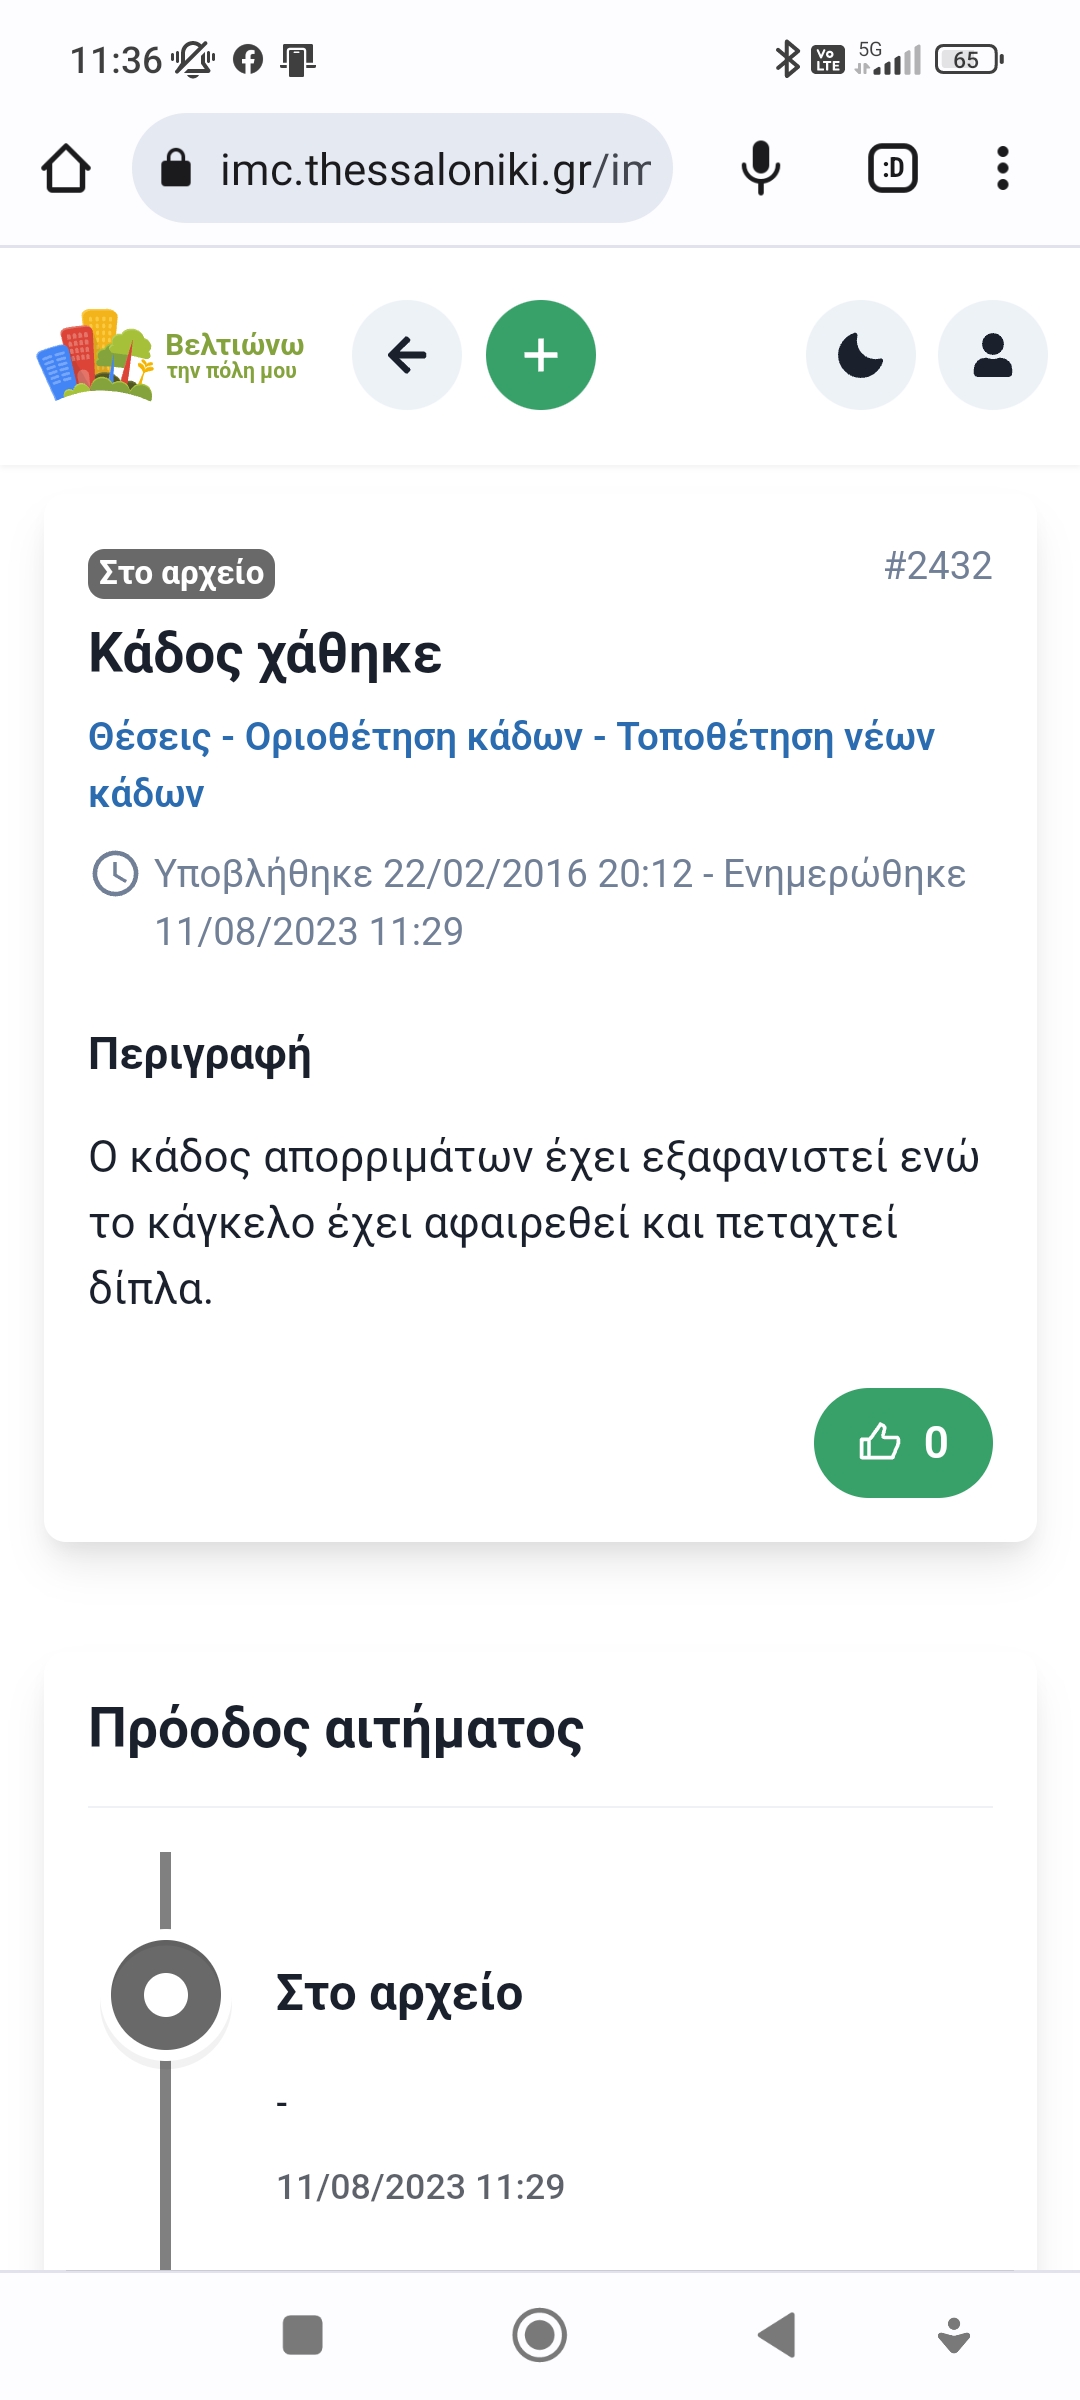The image size is (1080, 2400).
Task: Go back with the arrow button
Action: click(407, 355)
